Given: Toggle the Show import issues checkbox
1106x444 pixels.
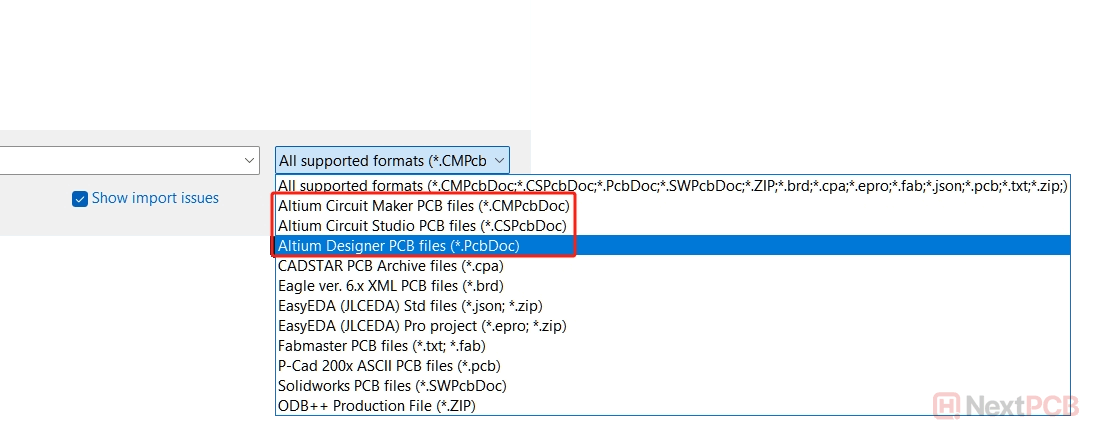Looking at the screenshot, I should coord(80,199).
